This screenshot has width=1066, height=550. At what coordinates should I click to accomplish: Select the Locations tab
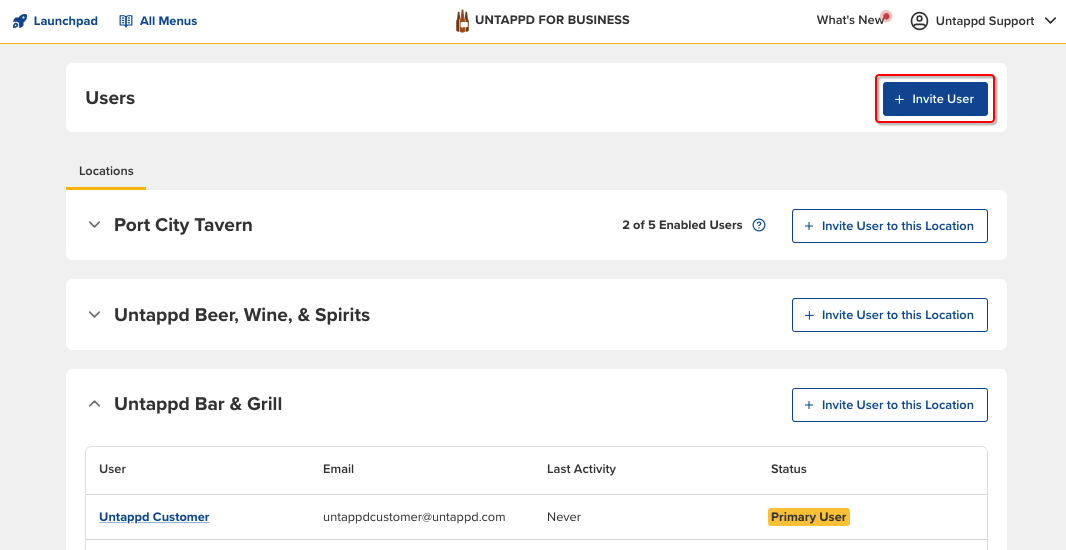point(106,171)
